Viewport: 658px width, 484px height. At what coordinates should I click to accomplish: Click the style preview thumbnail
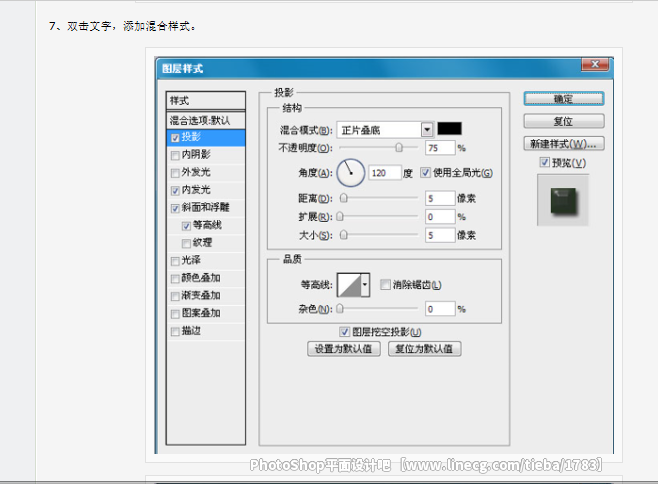[x=563, y=201]
